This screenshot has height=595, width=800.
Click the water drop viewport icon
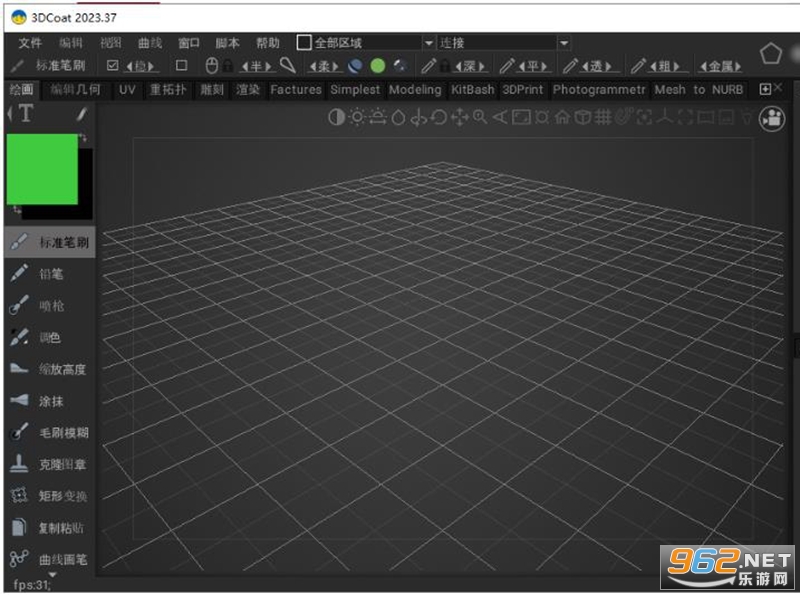tap(398, 117)
